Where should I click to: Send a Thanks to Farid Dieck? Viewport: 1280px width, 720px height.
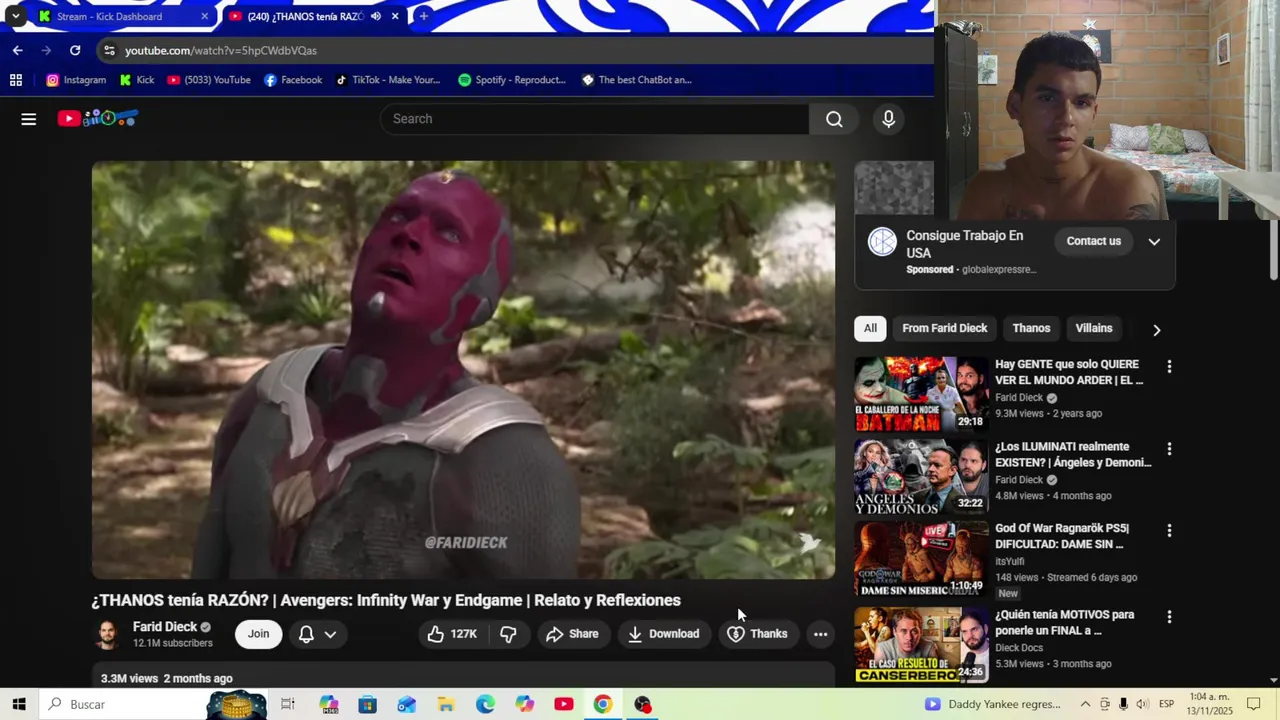tap(757, 634)
